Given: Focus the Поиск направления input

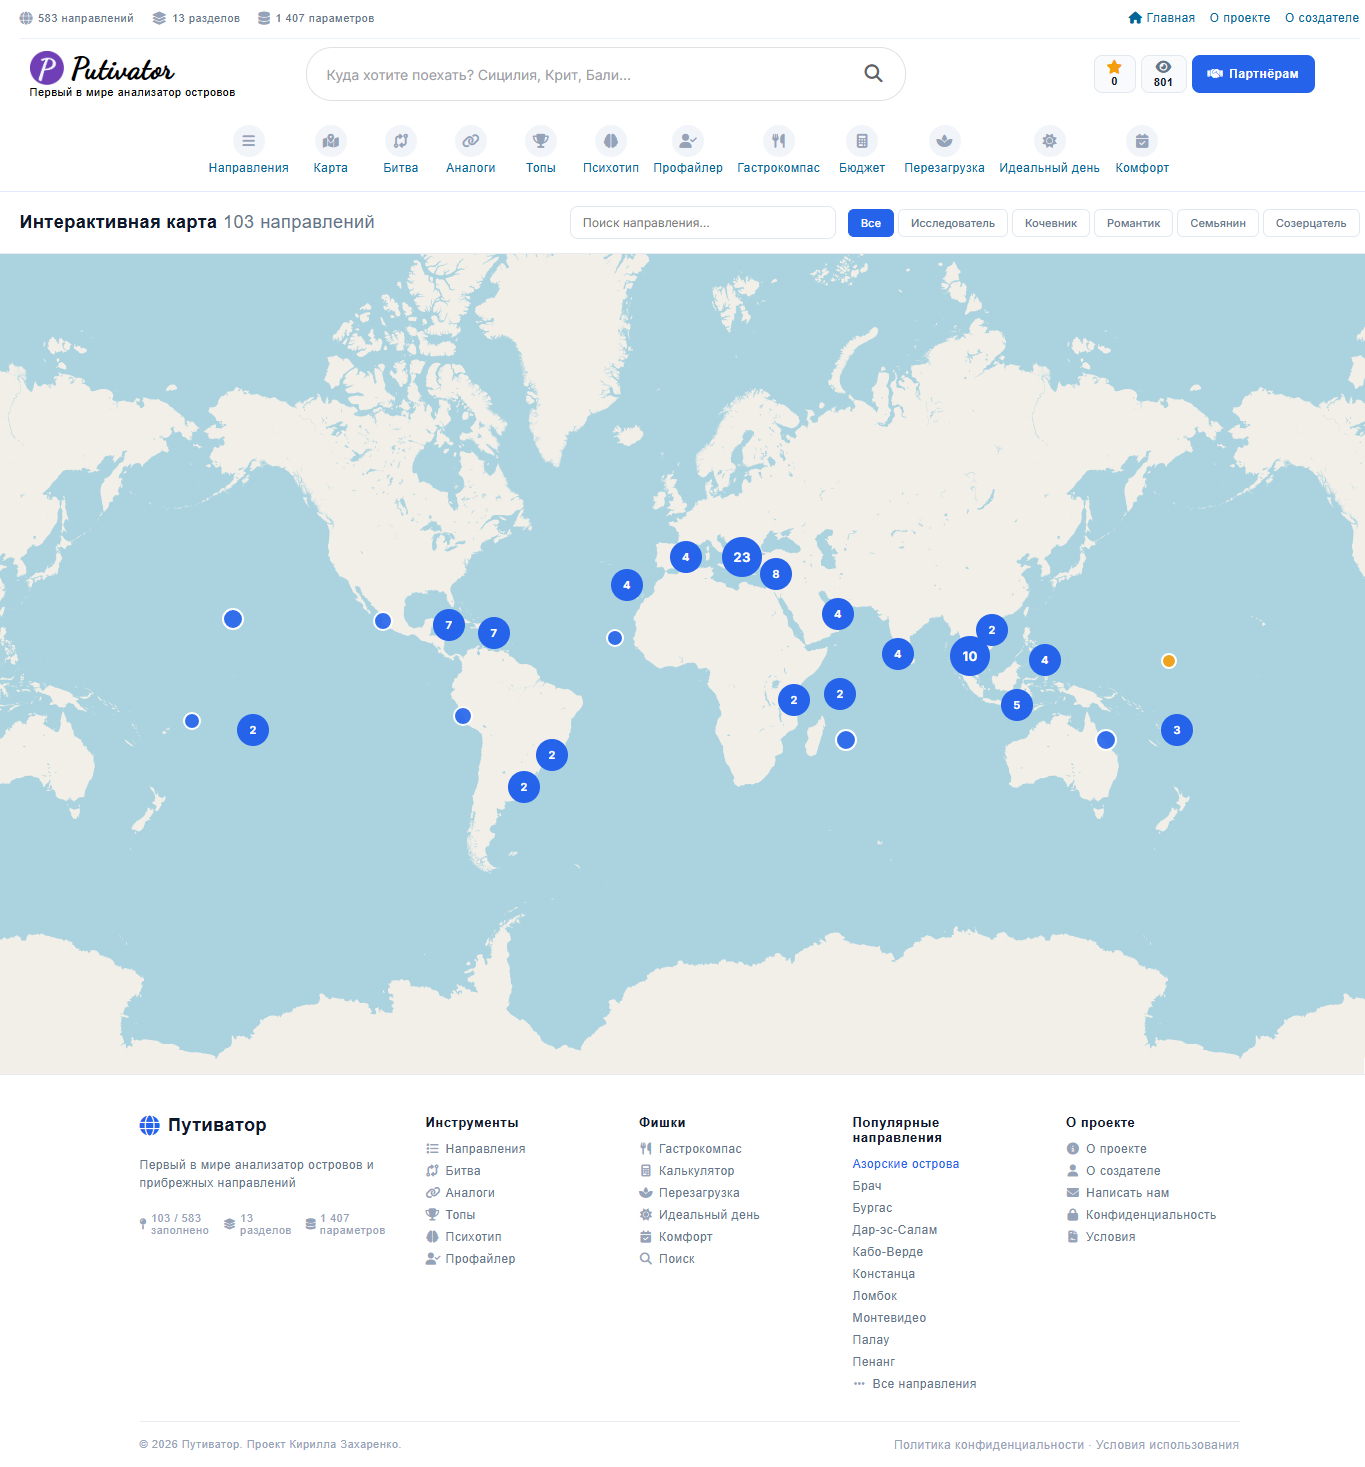Looking at the screenshot, I should (703, 223).
